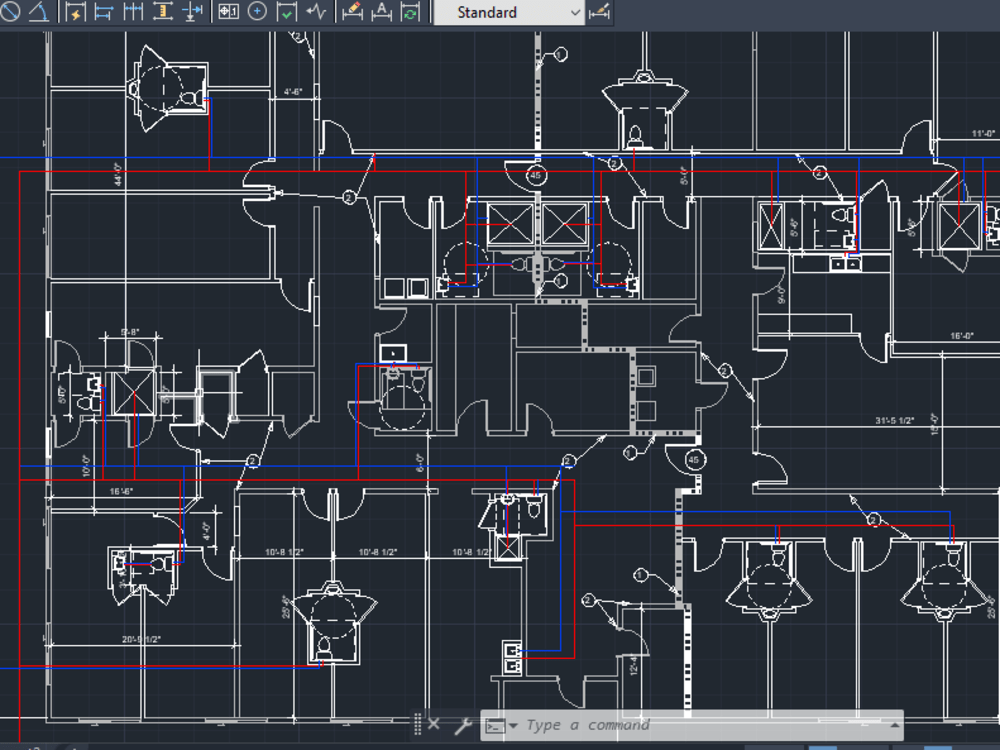
Task: Open the command line customization dropdown arrow
Action: pyautogui.click(x=511, y=726)
